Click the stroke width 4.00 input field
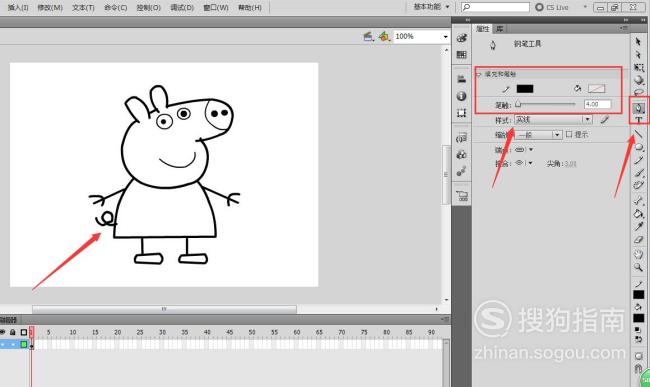 (597, 104)
